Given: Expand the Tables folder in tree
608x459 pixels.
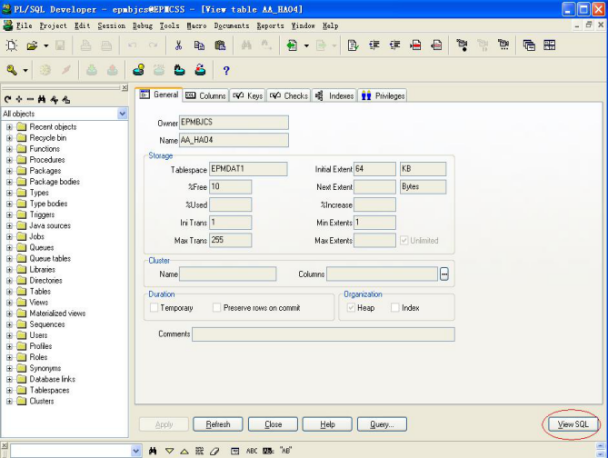Looking at the screenshot, I should [9, 292].
